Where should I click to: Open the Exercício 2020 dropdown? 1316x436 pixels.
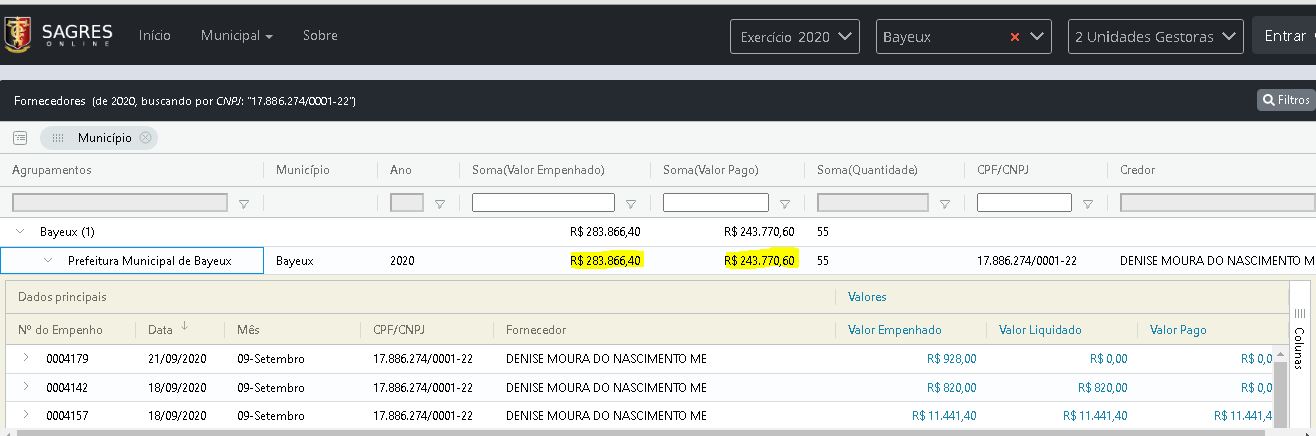pos(795,37)
